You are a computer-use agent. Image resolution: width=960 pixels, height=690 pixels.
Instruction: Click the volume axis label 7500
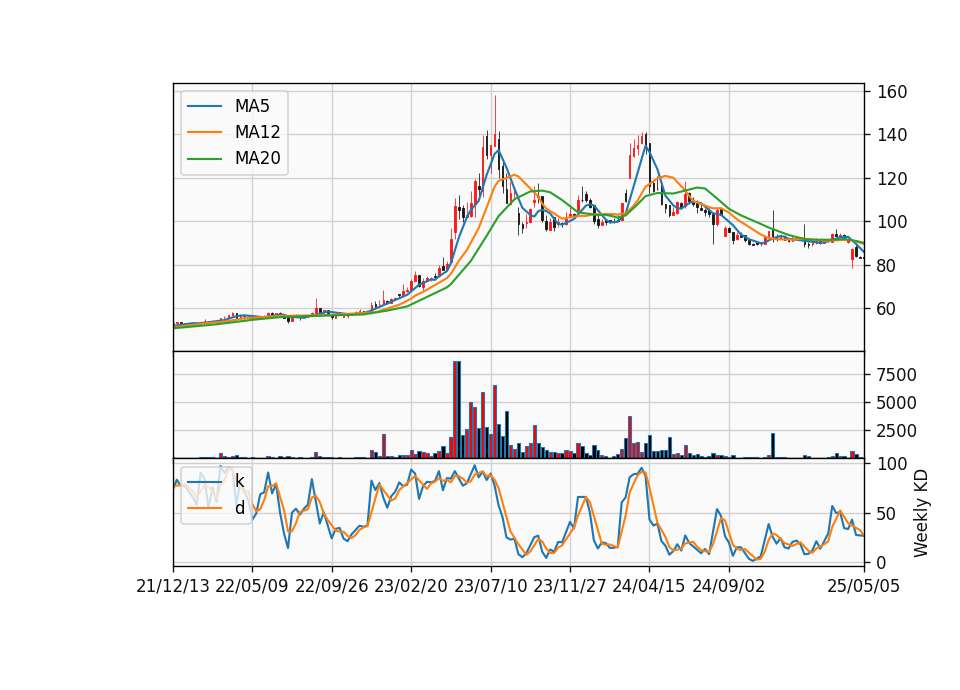click(x=897, y=375)
